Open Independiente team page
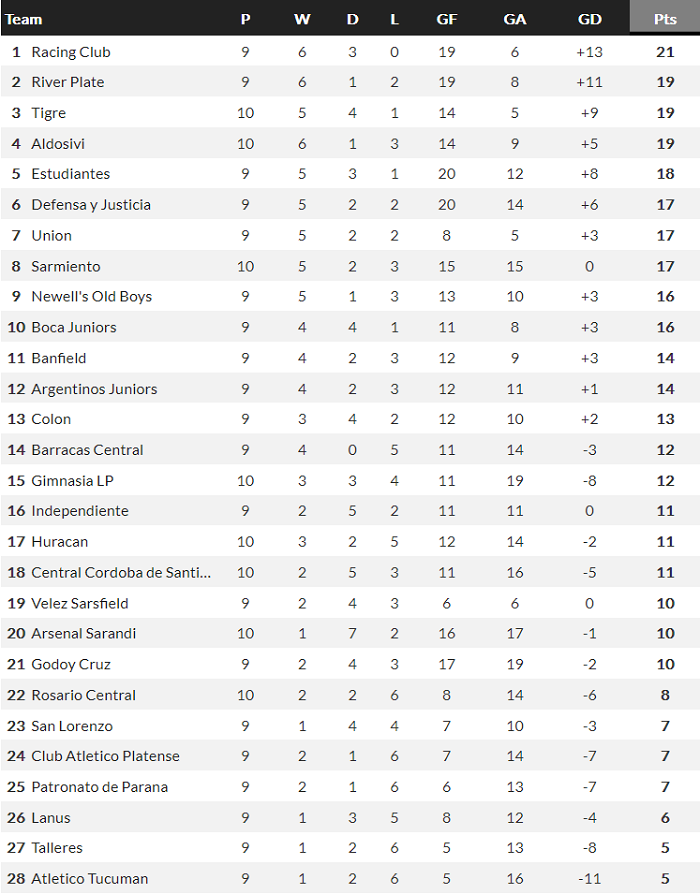 (80, 511)
